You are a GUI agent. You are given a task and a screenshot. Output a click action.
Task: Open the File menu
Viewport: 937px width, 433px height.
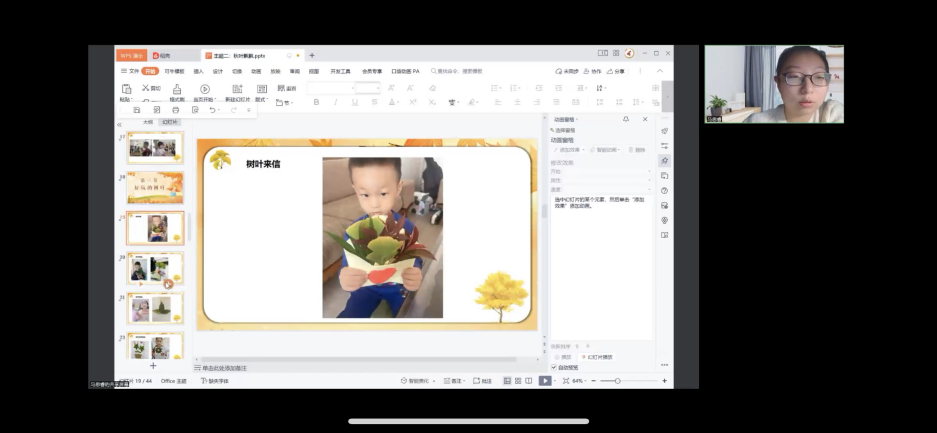(x=130, y=71)
